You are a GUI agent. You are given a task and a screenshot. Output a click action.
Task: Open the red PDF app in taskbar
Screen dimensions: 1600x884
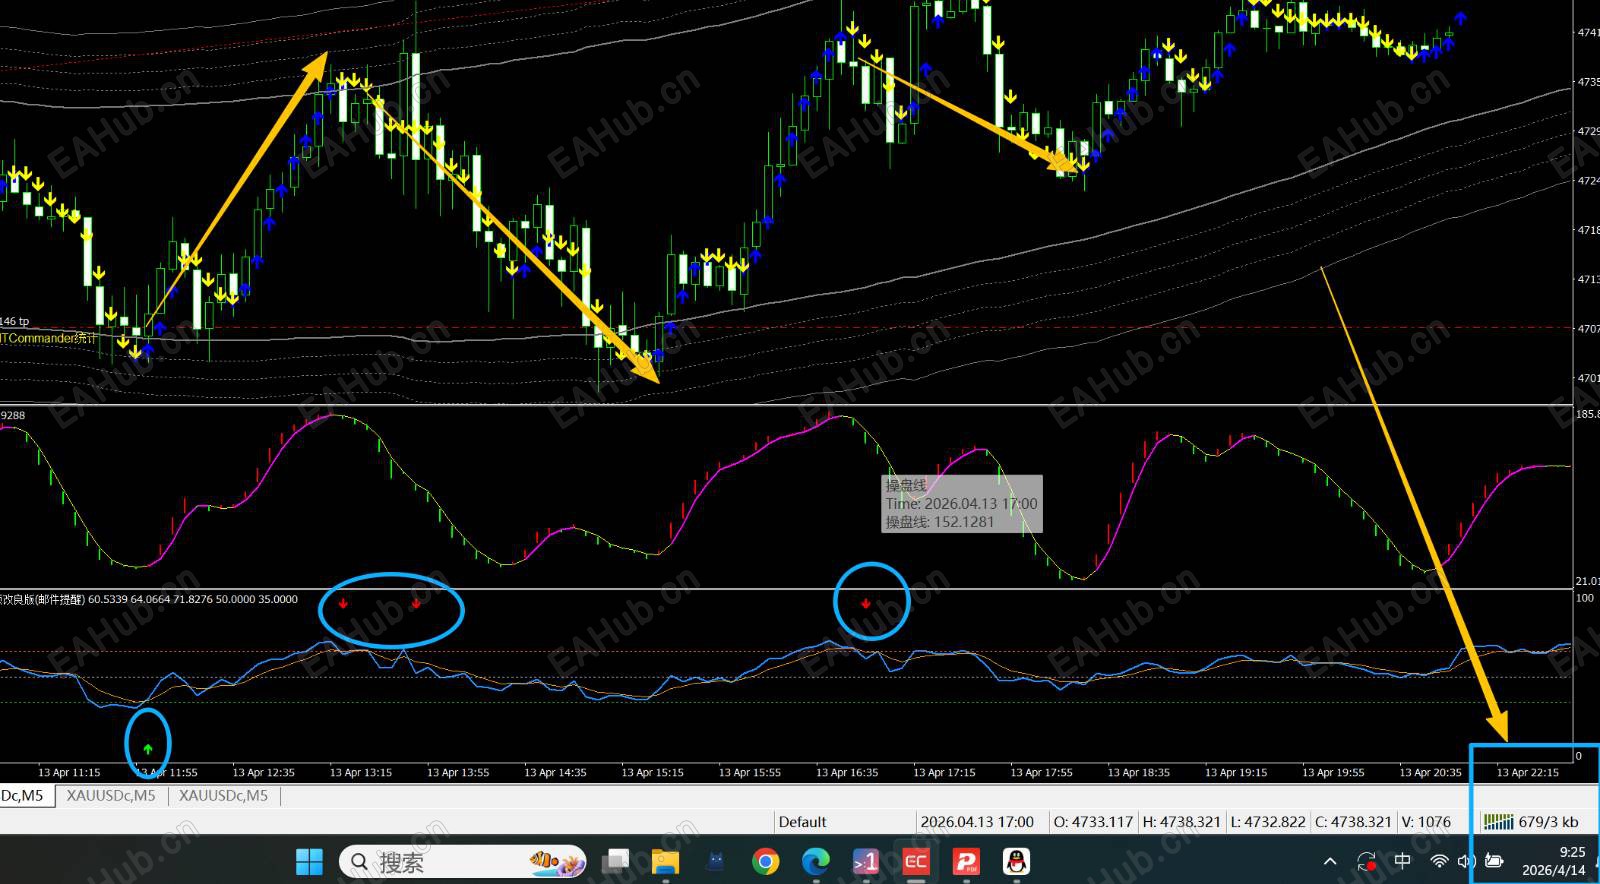click(x=966, y=861)
